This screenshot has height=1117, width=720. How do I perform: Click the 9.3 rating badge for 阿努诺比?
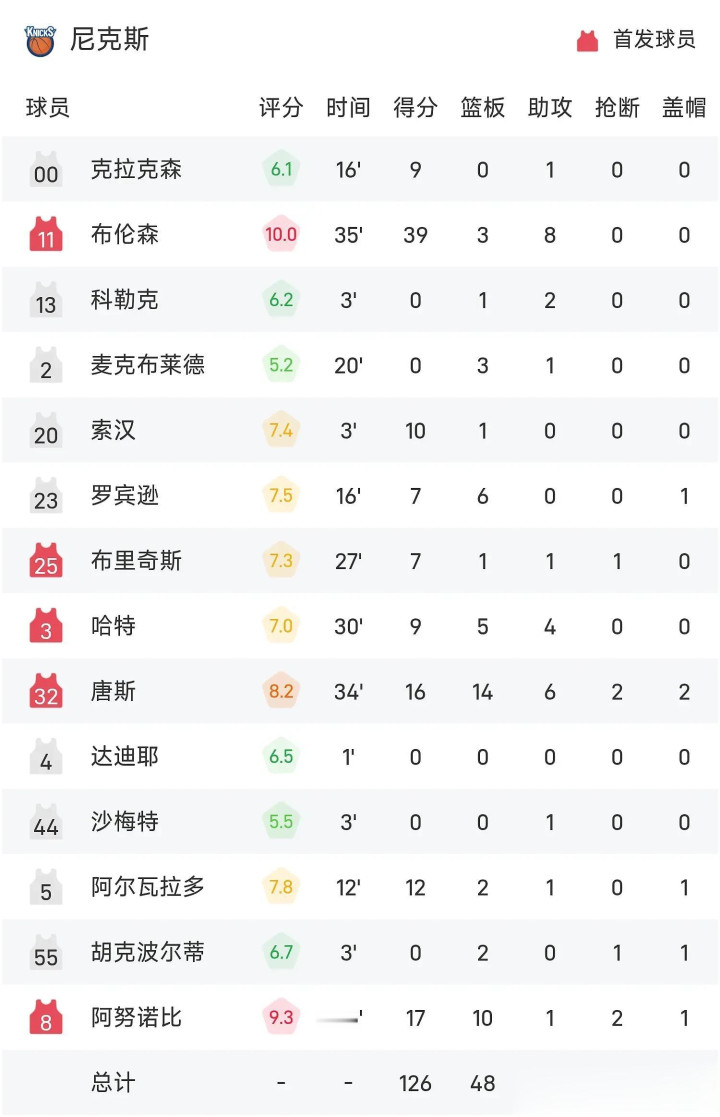(x=281, y=1018)
